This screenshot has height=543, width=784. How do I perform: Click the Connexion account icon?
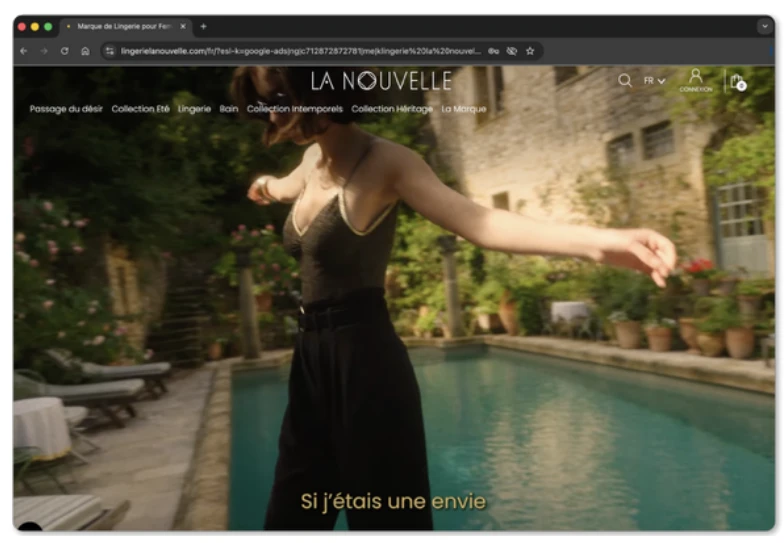pos(696,80)
